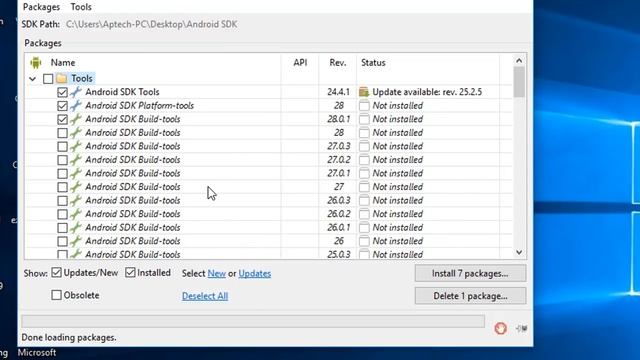Click the packages list scrollbar thumb

[519, 82]
